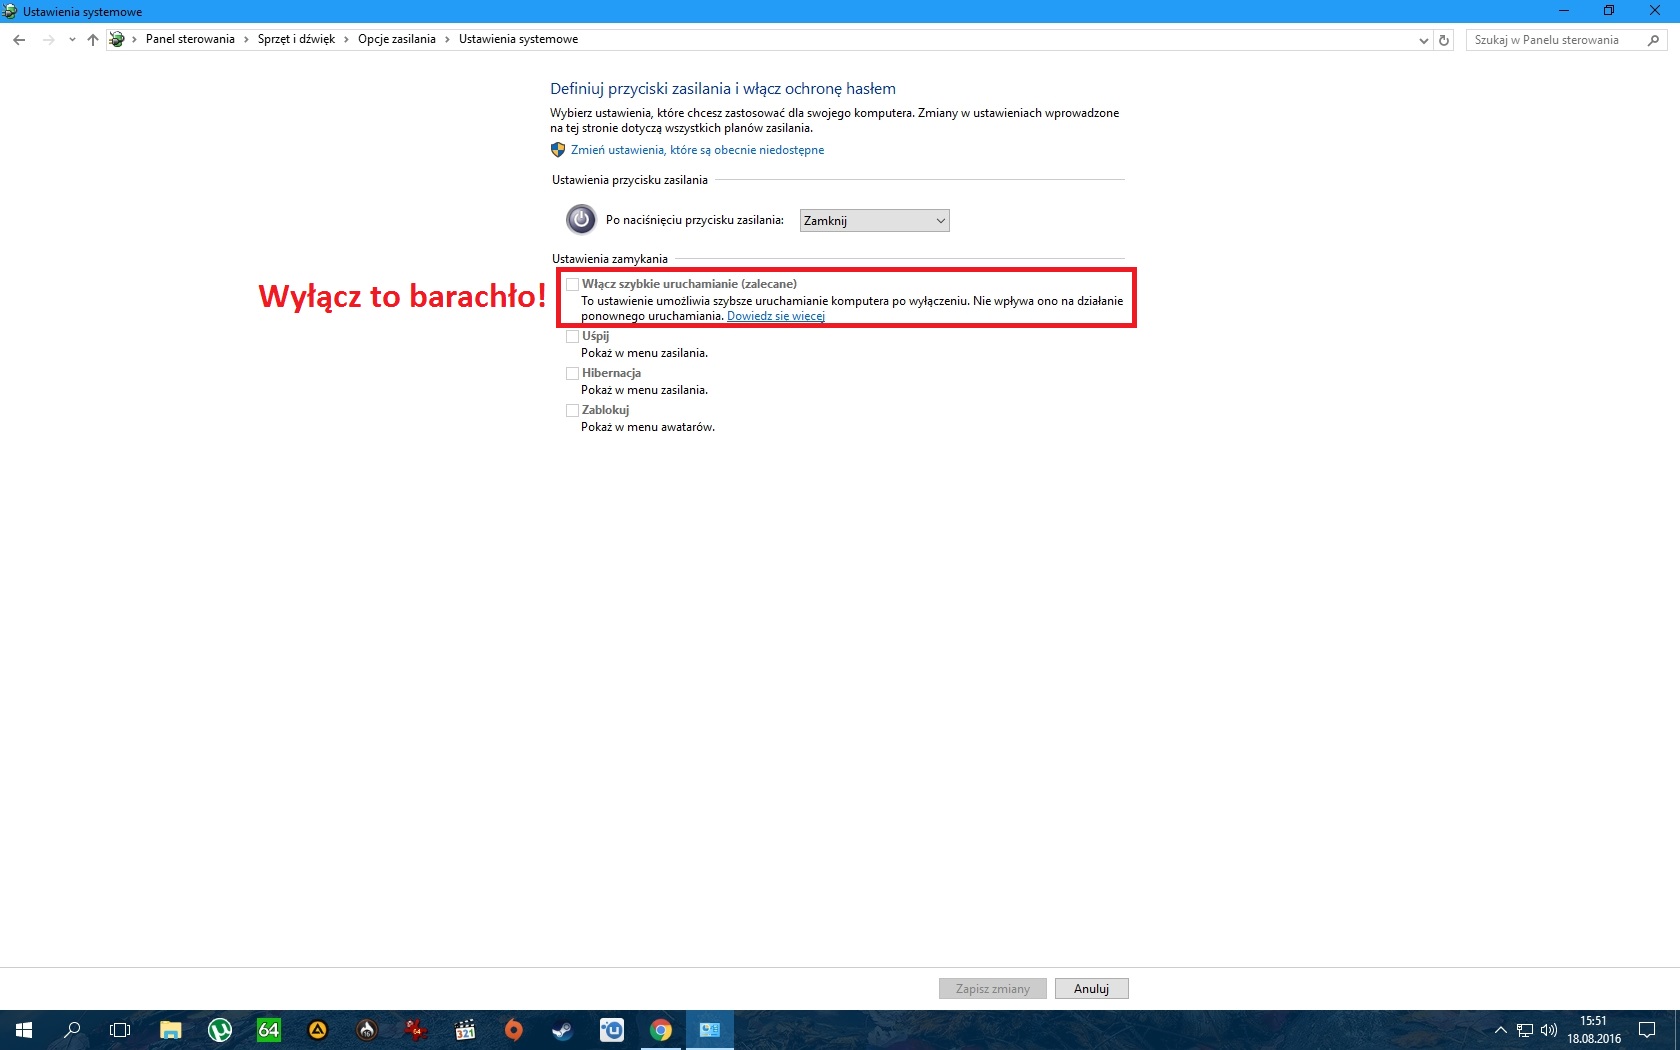Open taskbar search magnifier
Viewport: 1680px width, 1050px height.
pyautogui.click(x=72, y=1030)
